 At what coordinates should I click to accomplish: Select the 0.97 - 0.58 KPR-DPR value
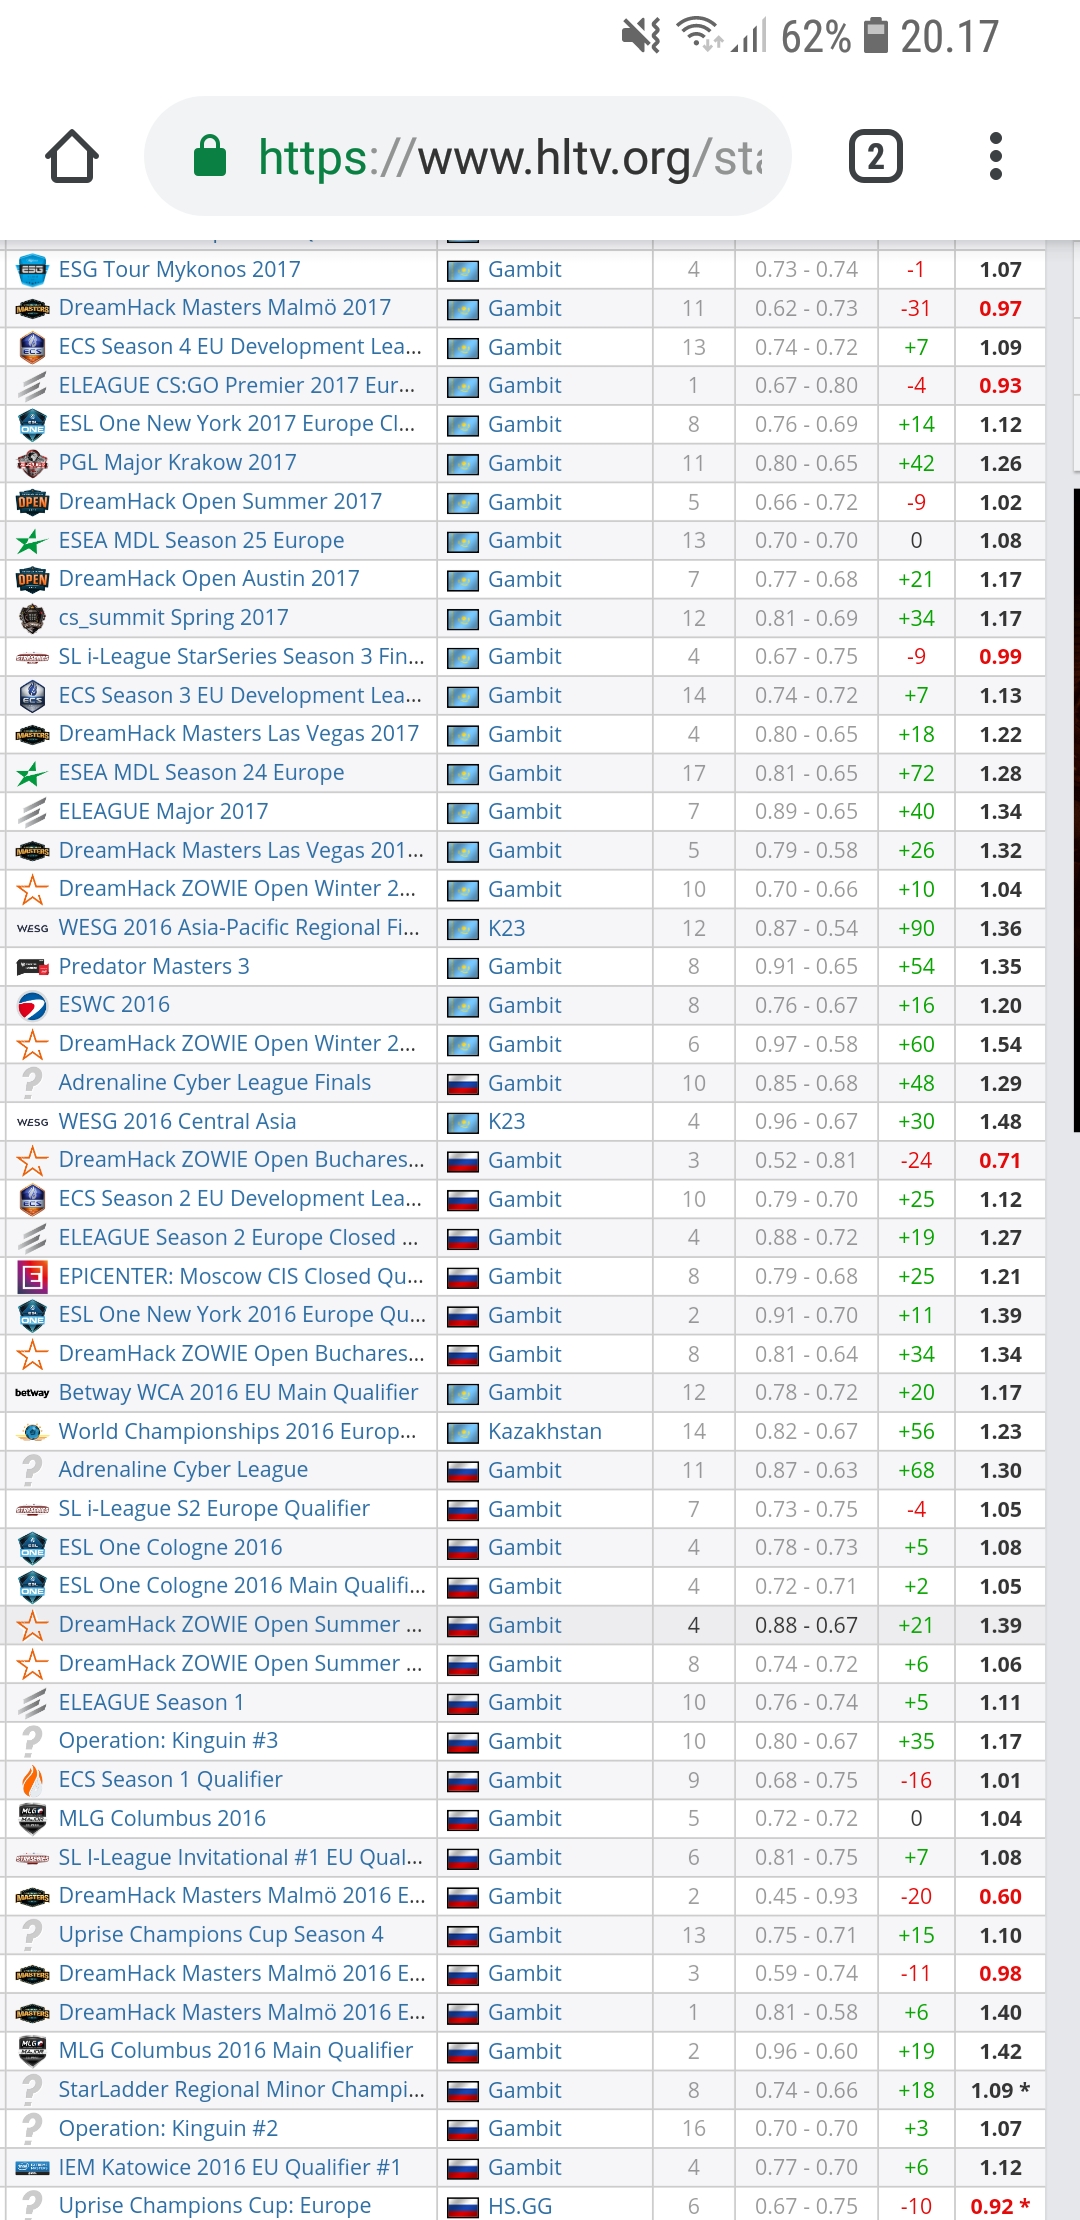[807, 1044]
